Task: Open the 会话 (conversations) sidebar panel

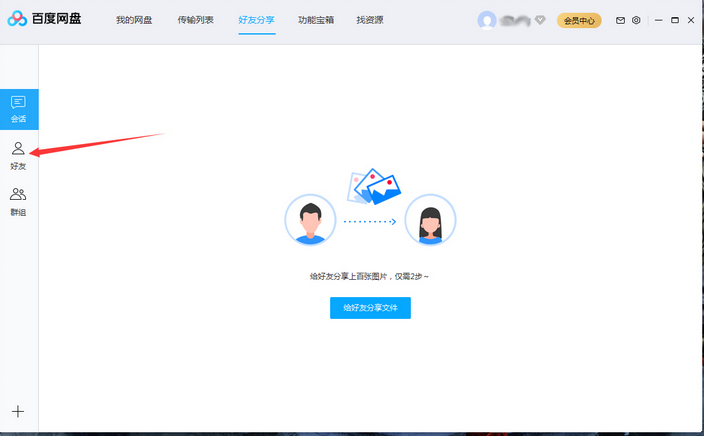Action: [18, 108]
